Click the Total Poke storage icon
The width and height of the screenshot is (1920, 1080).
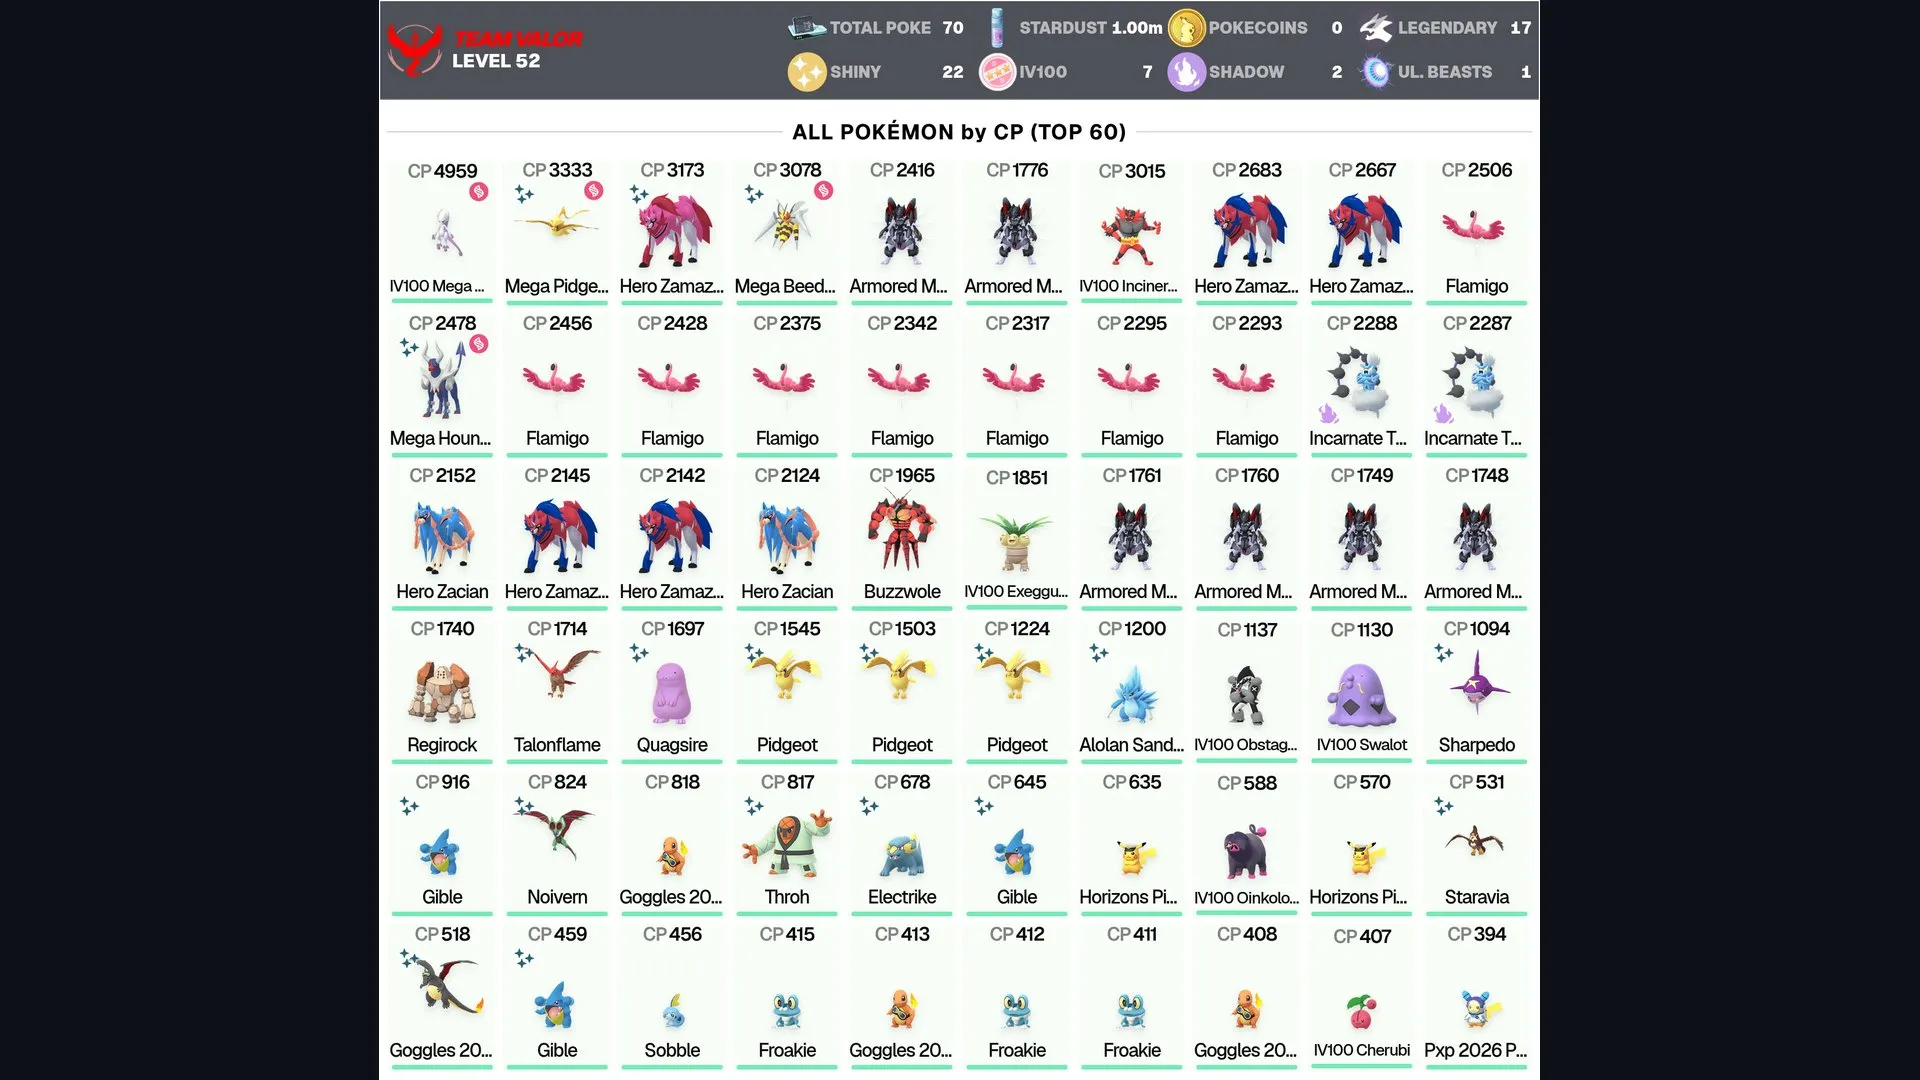(x=807, y=28)
